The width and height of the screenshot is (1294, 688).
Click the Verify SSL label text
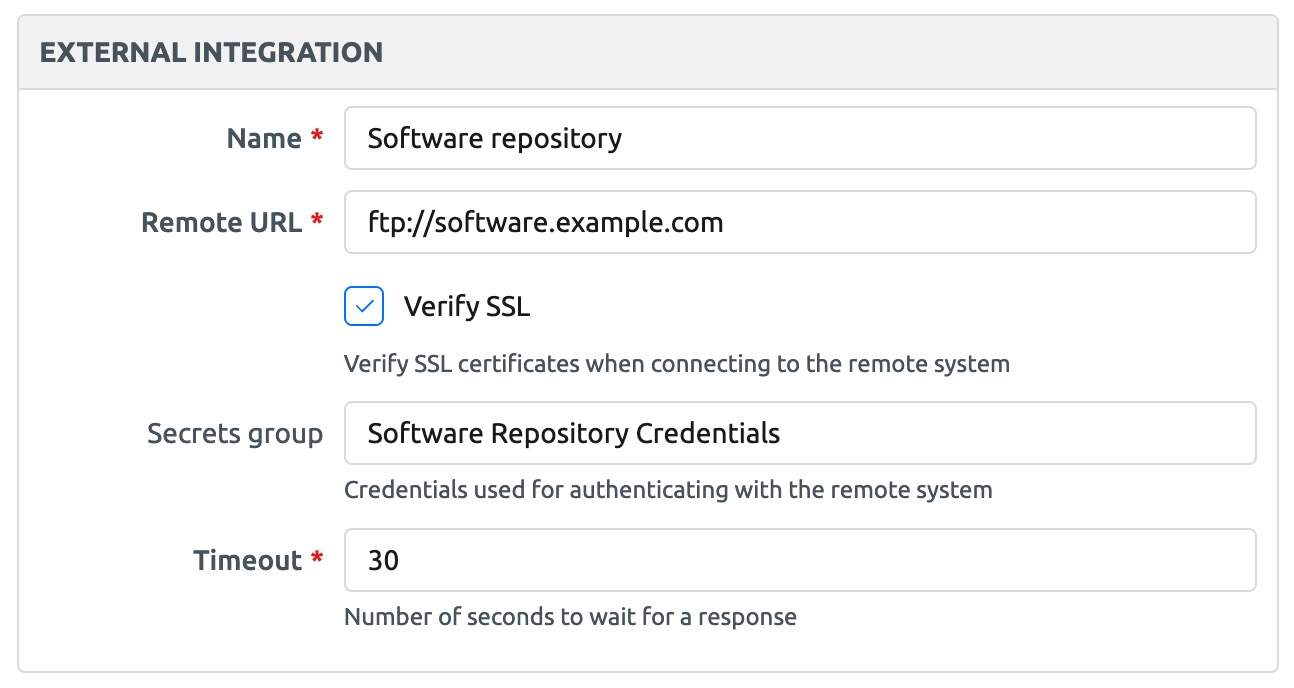point(466,307)
